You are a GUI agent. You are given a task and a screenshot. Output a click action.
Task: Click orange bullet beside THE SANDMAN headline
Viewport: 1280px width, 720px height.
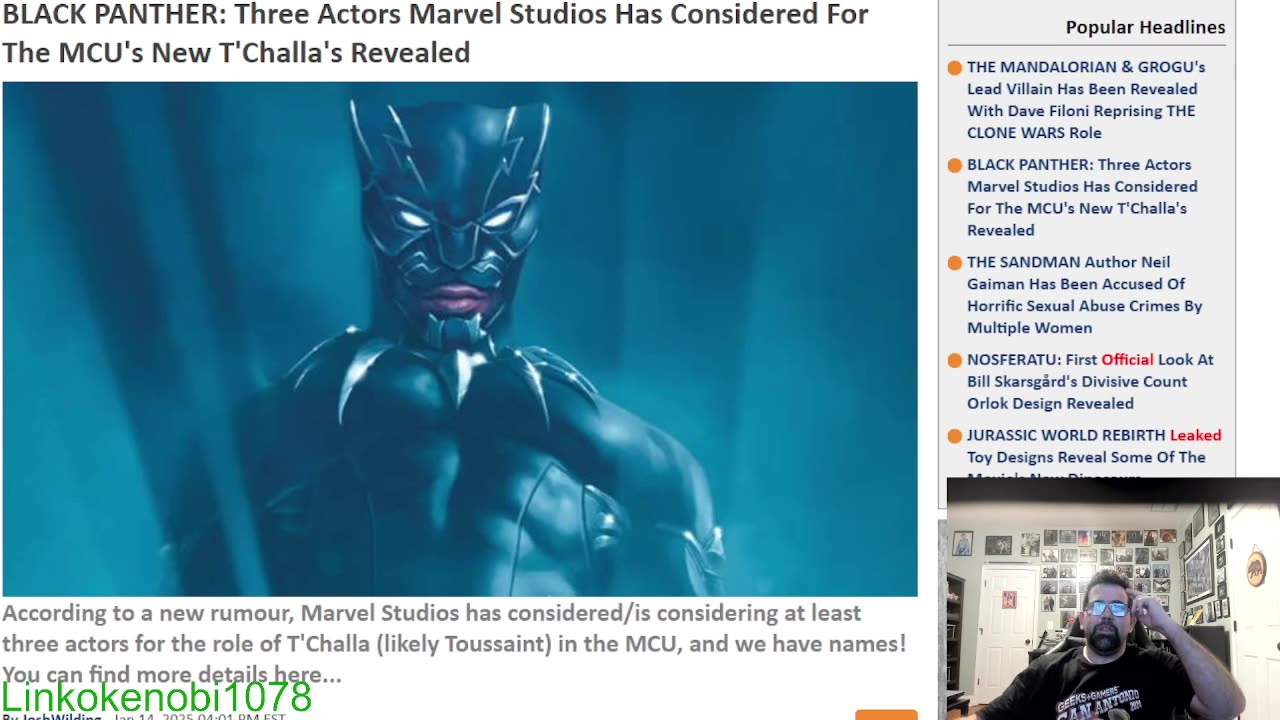pyautogui.click(x=955, y=263)
